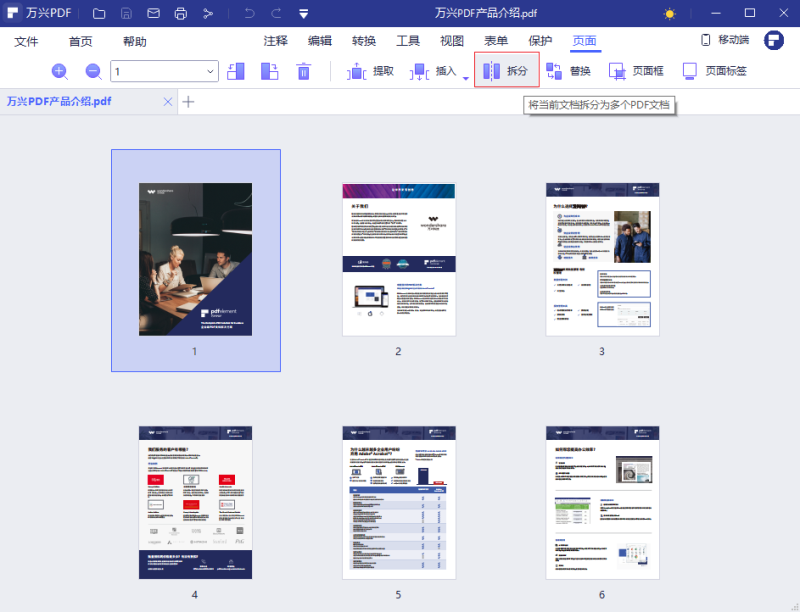Click the 拆分 split button
This screenshot has width=800, height=612.
[506, 71]
